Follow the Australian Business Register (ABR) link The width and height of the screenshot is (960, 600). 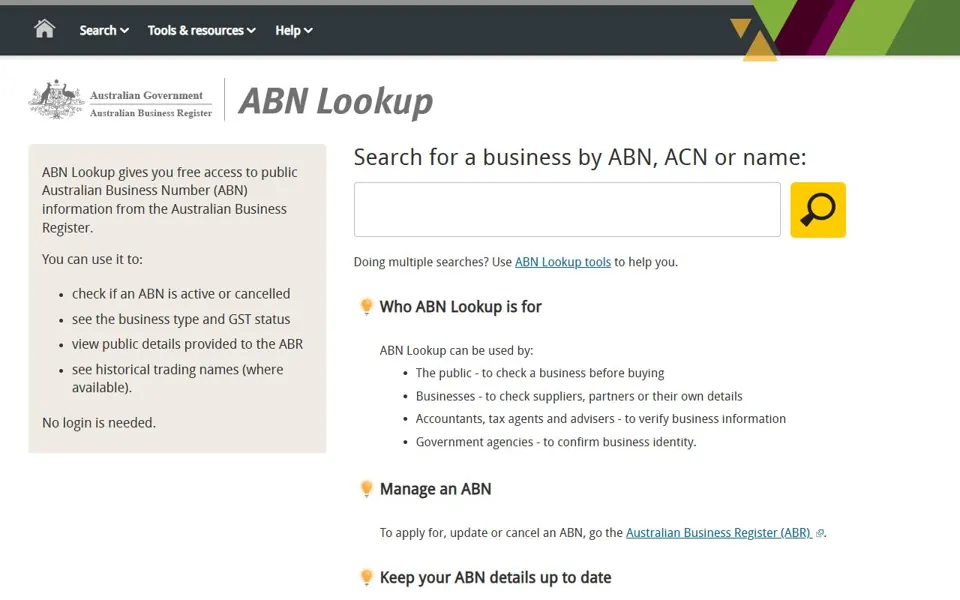(x=719, y=533)
